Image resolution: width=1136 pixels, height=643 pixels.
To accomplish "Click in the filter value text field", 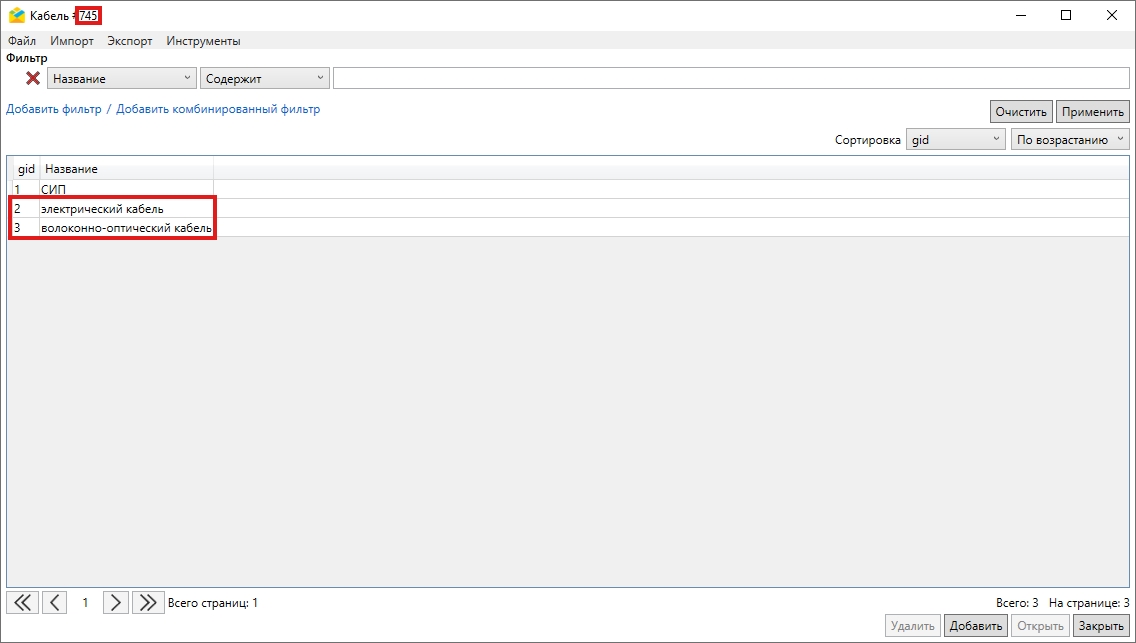I will point(730,79).
